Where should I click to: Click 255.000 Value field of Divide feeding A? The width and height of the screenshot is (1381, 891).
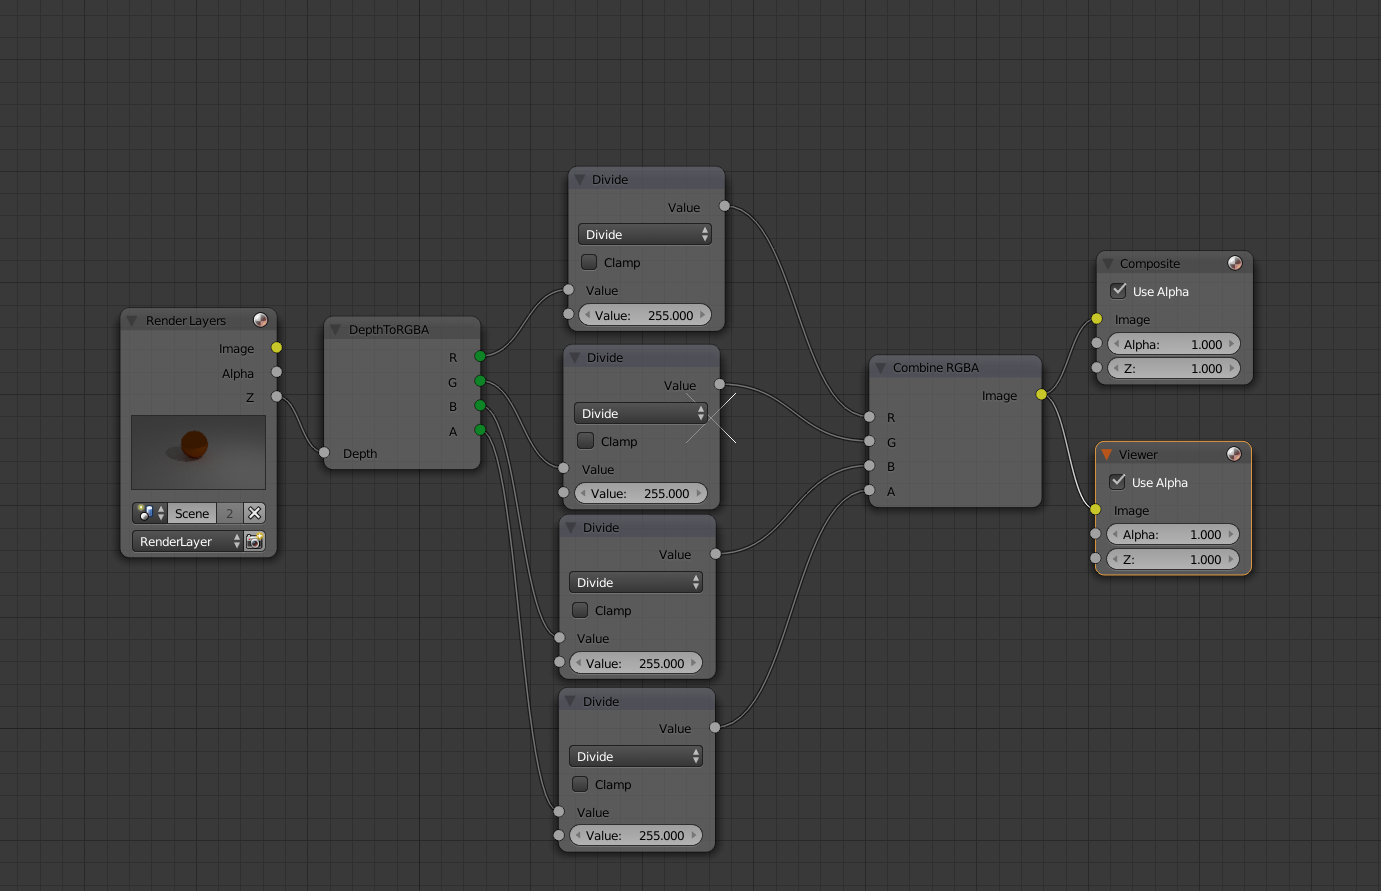636,835
